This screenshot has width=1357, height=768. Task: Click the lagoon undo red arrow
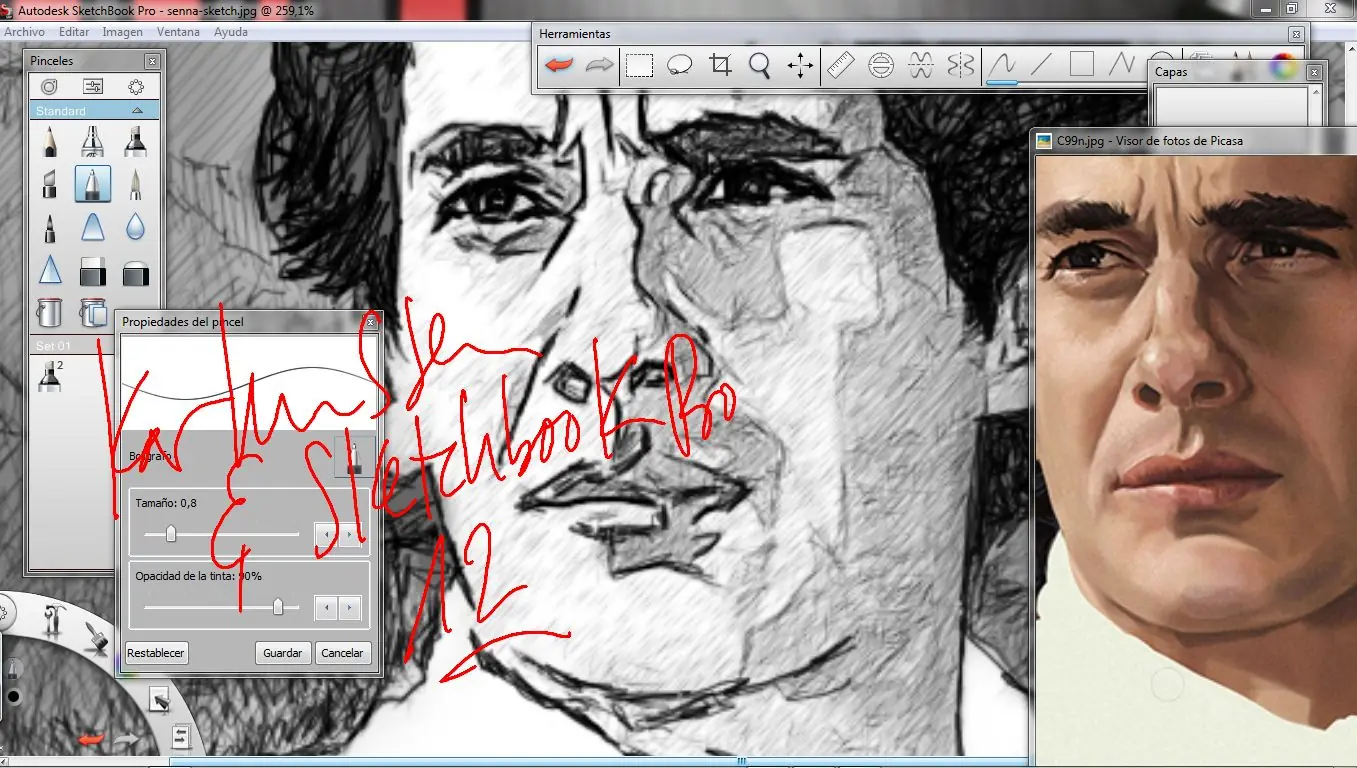pos(91,739)
